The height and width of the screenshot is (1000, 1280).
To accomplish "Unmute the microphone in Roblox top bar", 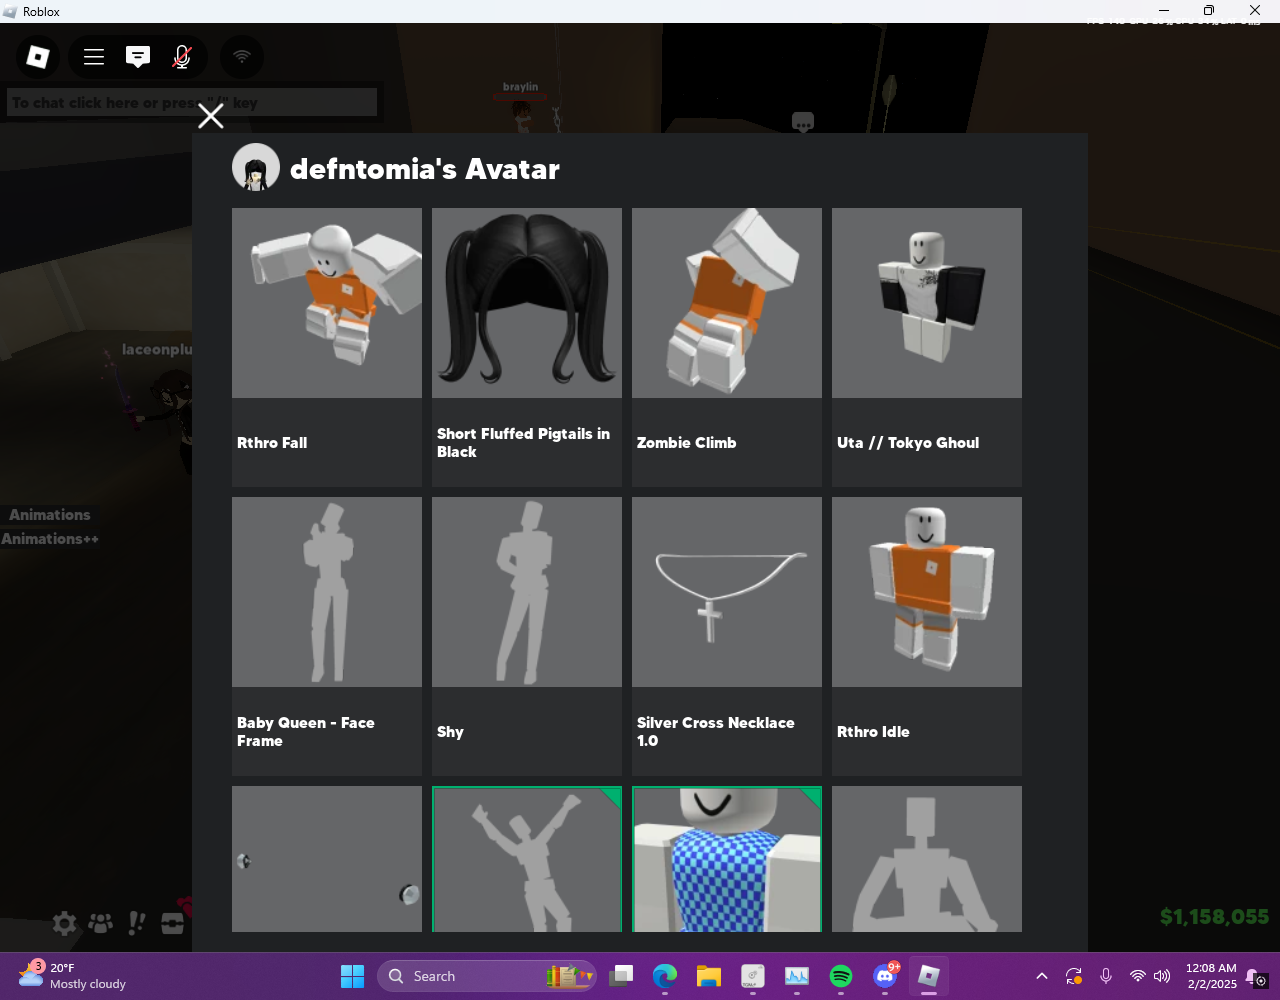I will tap(182, 57).
